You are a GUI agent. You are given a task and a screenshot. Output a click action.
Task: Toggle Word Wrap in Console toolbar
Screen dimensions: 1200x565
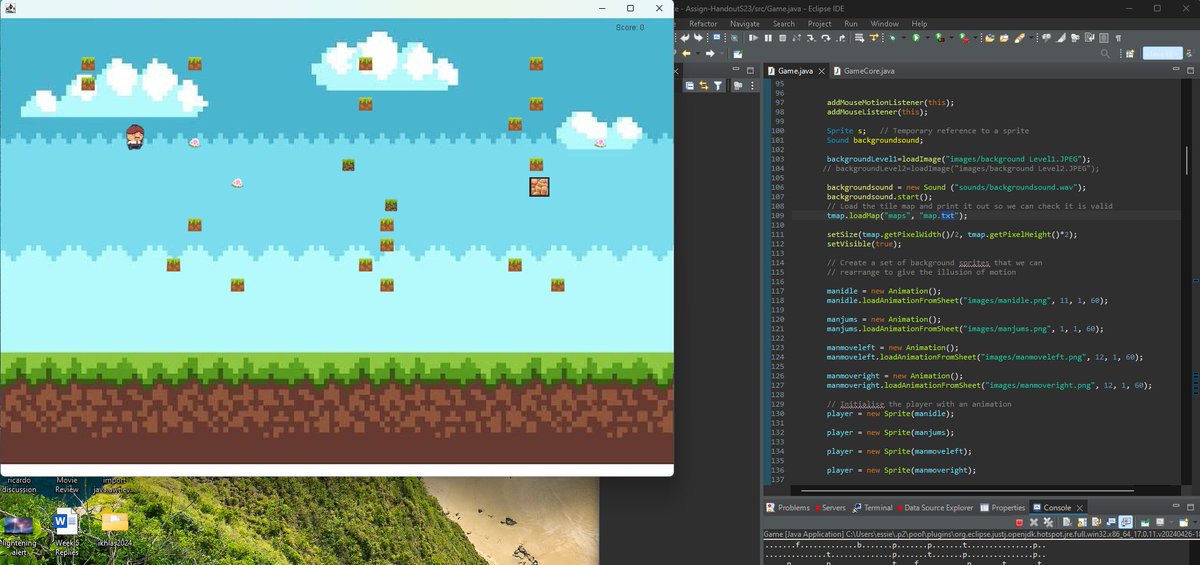click(1096, 522)
